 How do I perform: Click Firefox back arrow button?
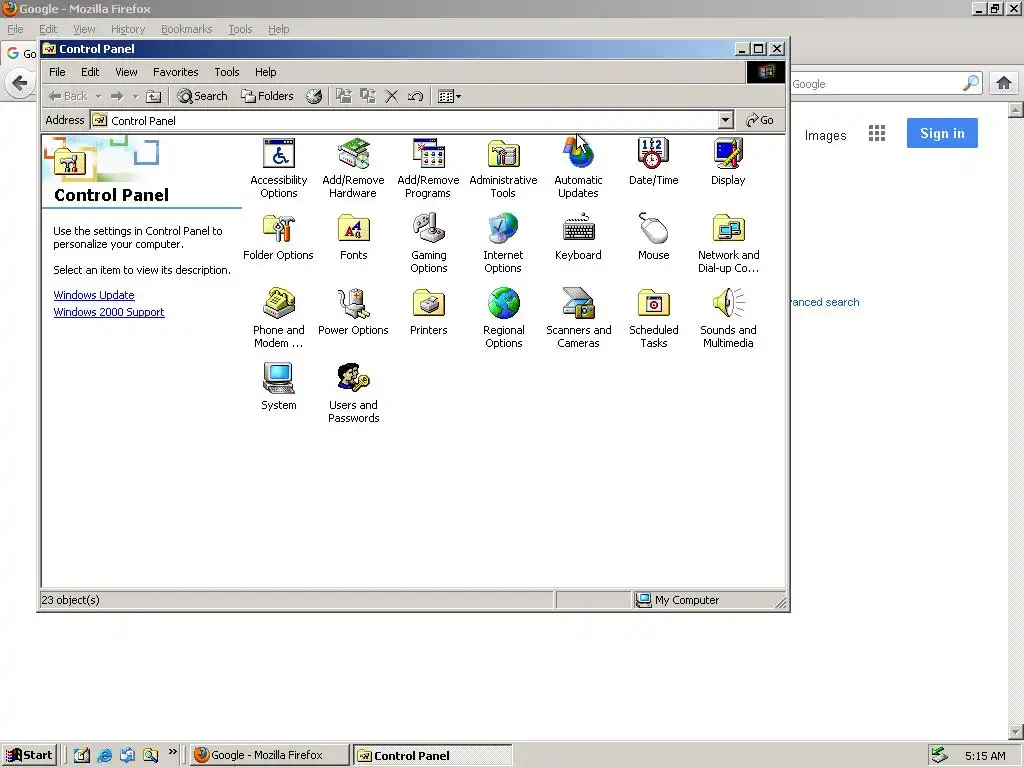coord(20,83)
